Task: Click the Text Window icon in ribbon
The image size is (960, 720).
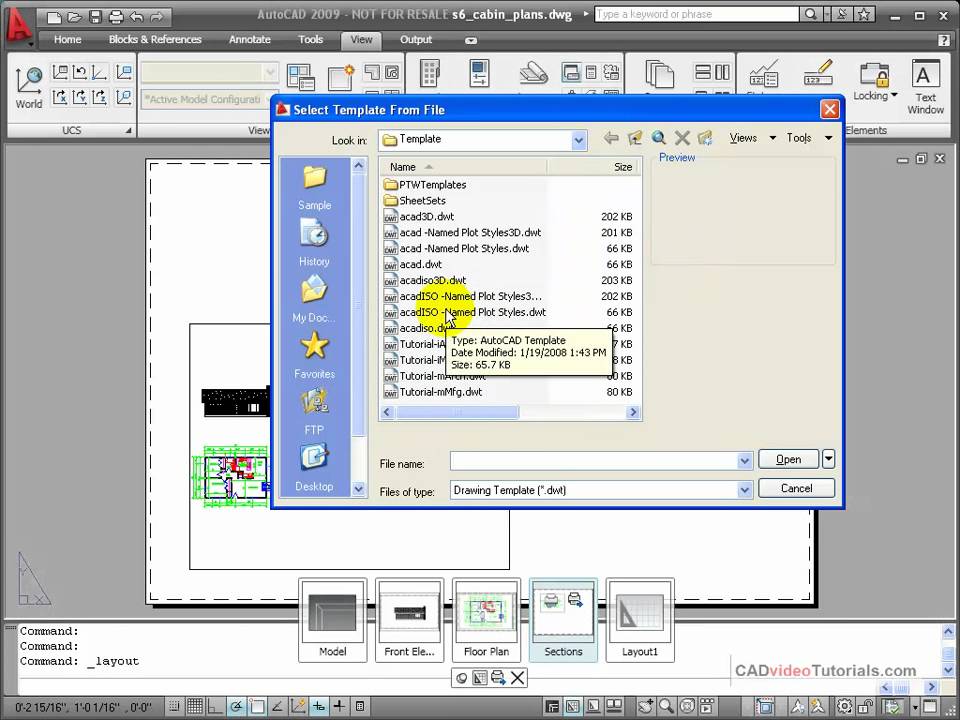Action: pos(925,87)
